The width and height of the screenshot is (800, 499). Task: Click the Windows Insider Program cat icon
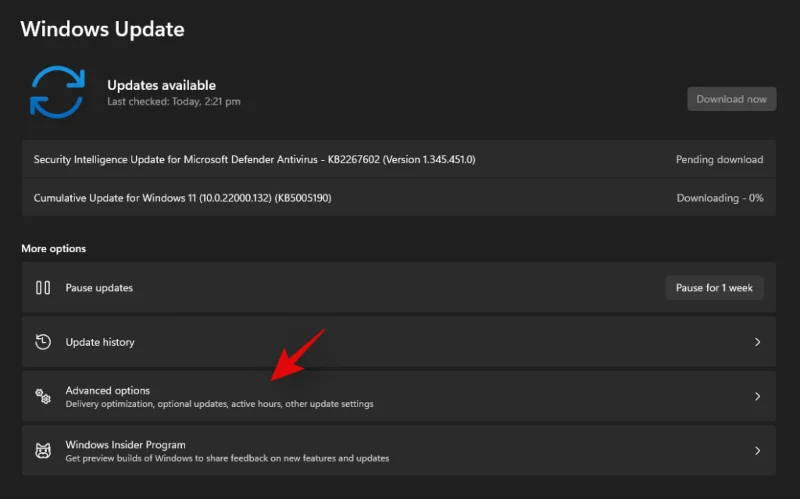(x=43, y=451)
